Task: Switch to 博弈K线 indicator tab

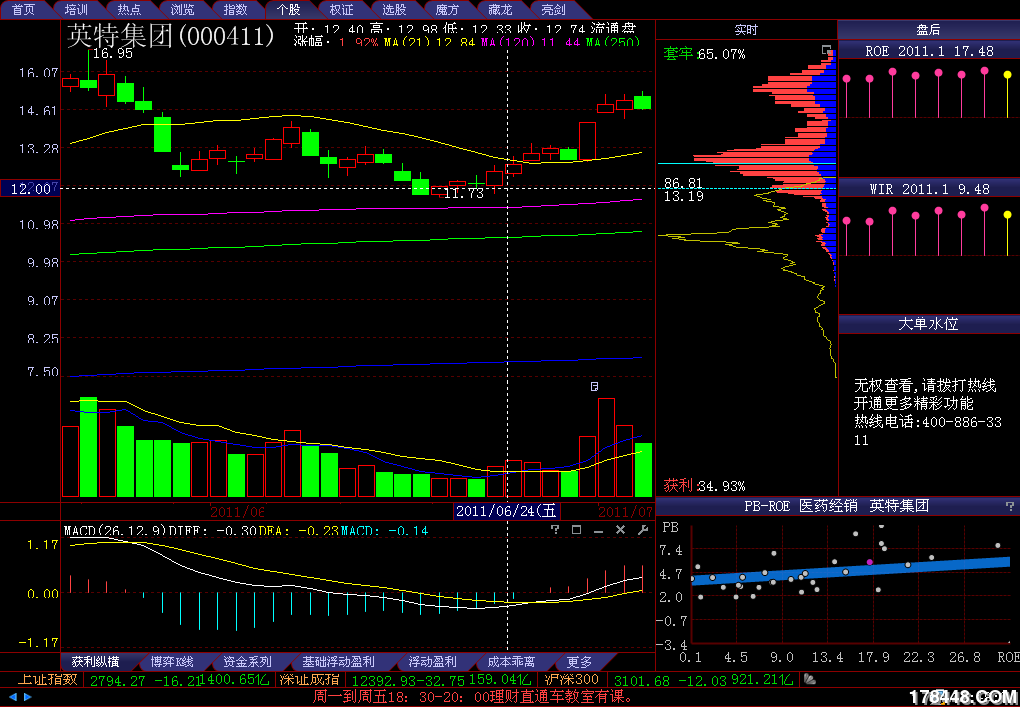Action: (171, 662)
